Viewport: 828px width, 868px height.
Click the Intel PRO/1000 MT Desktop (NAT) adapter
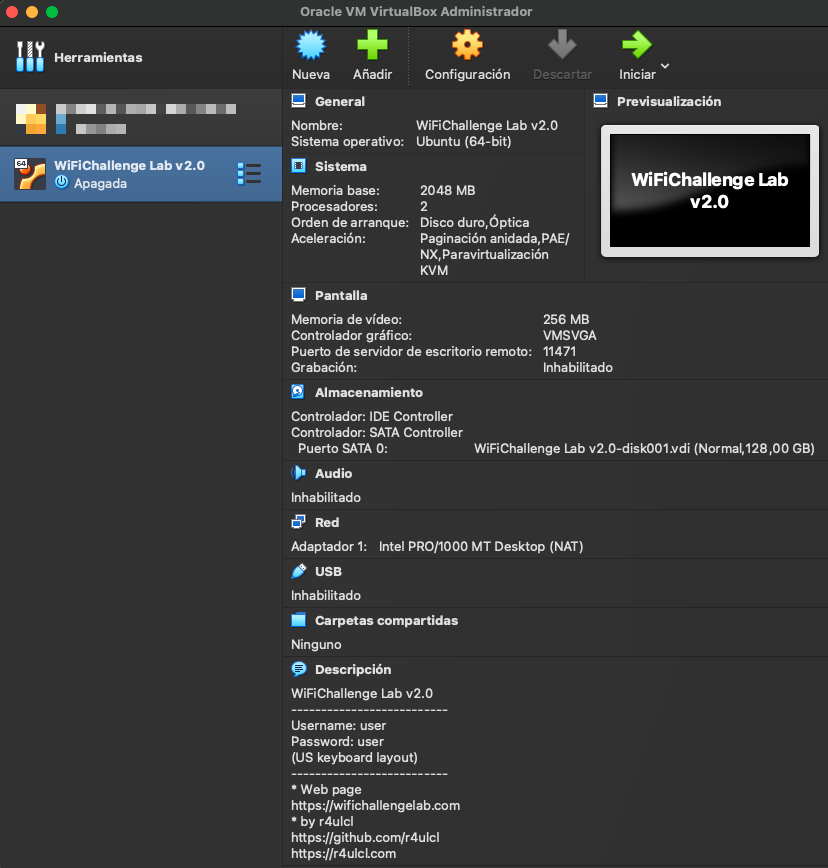tap(480, 546)
